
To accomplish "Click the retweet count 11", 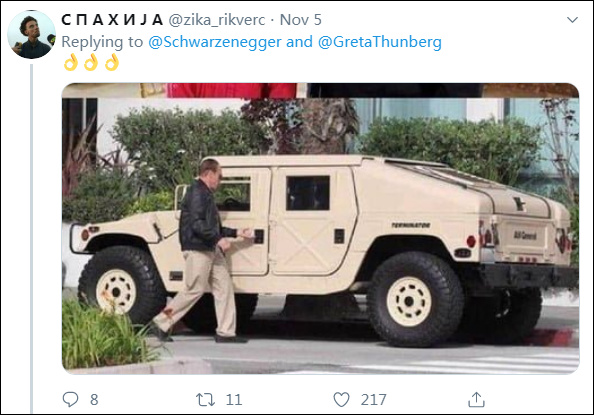I will point(234,400).
